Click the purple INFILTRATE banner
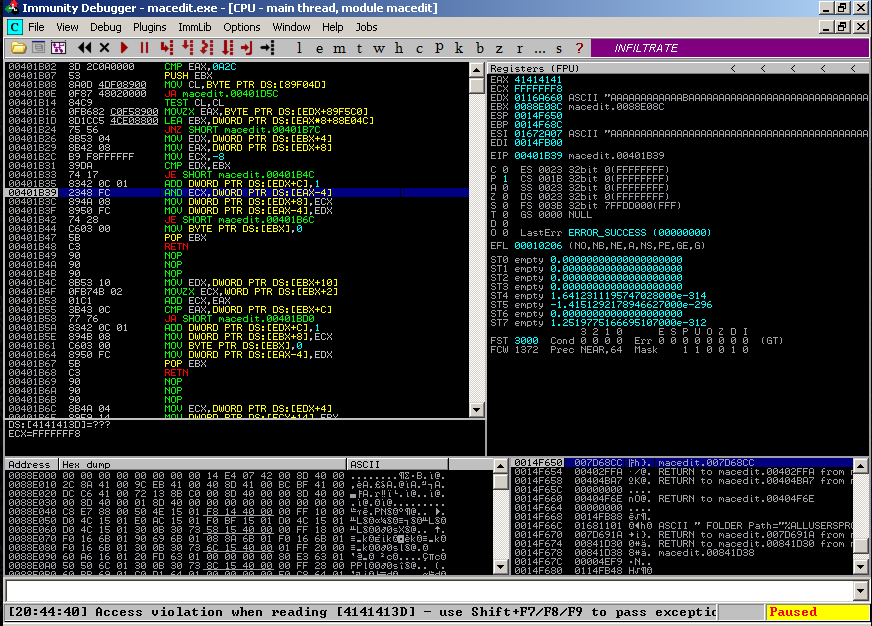Screen dimensions: 872x626 (730, 48)
